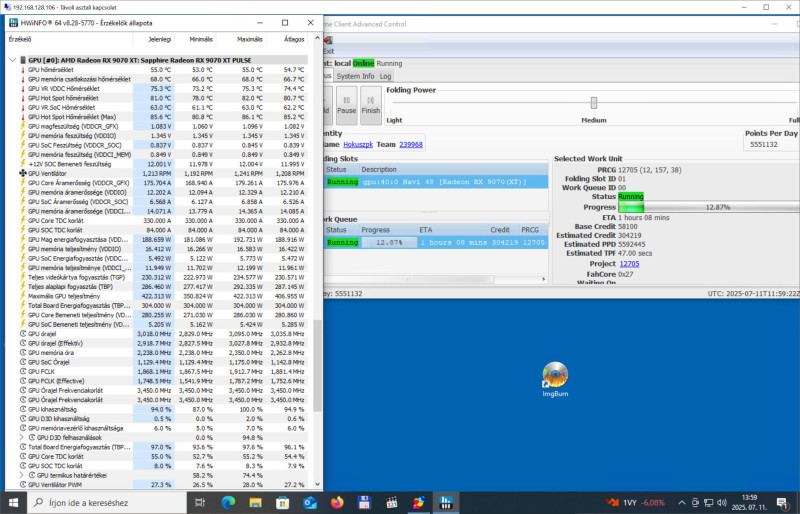Click the HWiNFO scrollbar down arrow
The width and height of the screenshot is (800, 514).
317,484
